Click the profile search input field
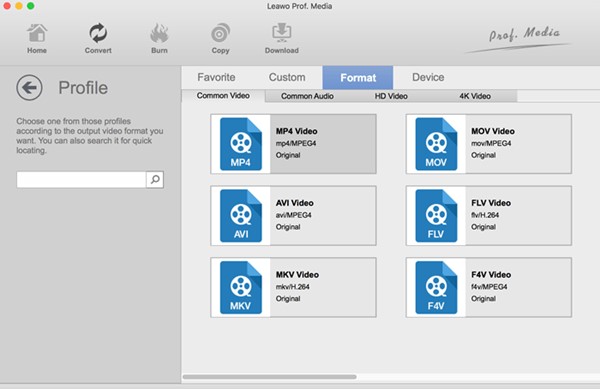Viewport: 600px width, 389px height. (81, 179)
